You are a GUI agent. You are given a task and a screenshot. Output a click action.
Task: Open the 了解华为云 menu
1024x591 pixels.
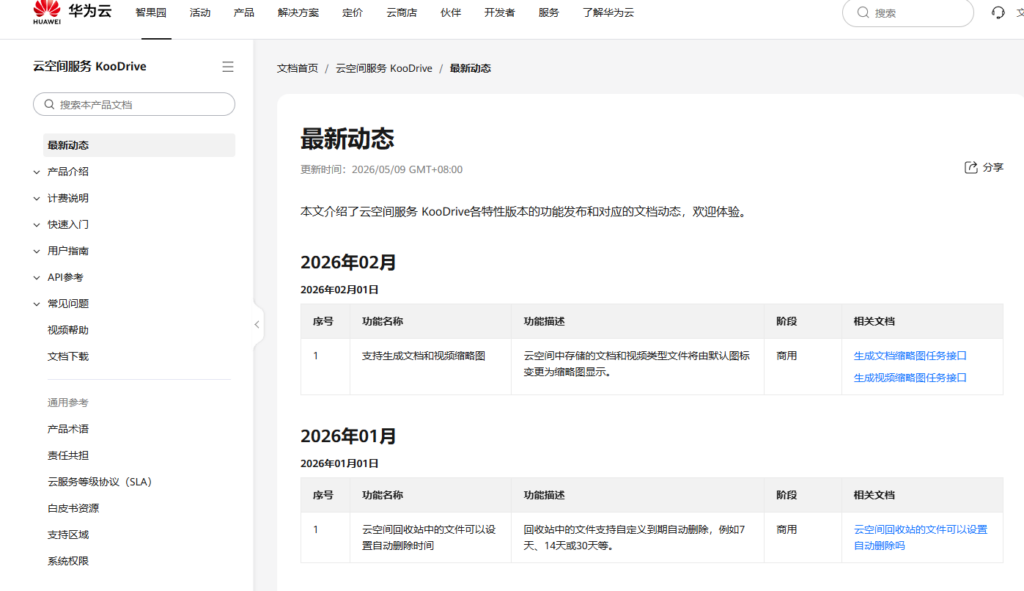(608, 12)
